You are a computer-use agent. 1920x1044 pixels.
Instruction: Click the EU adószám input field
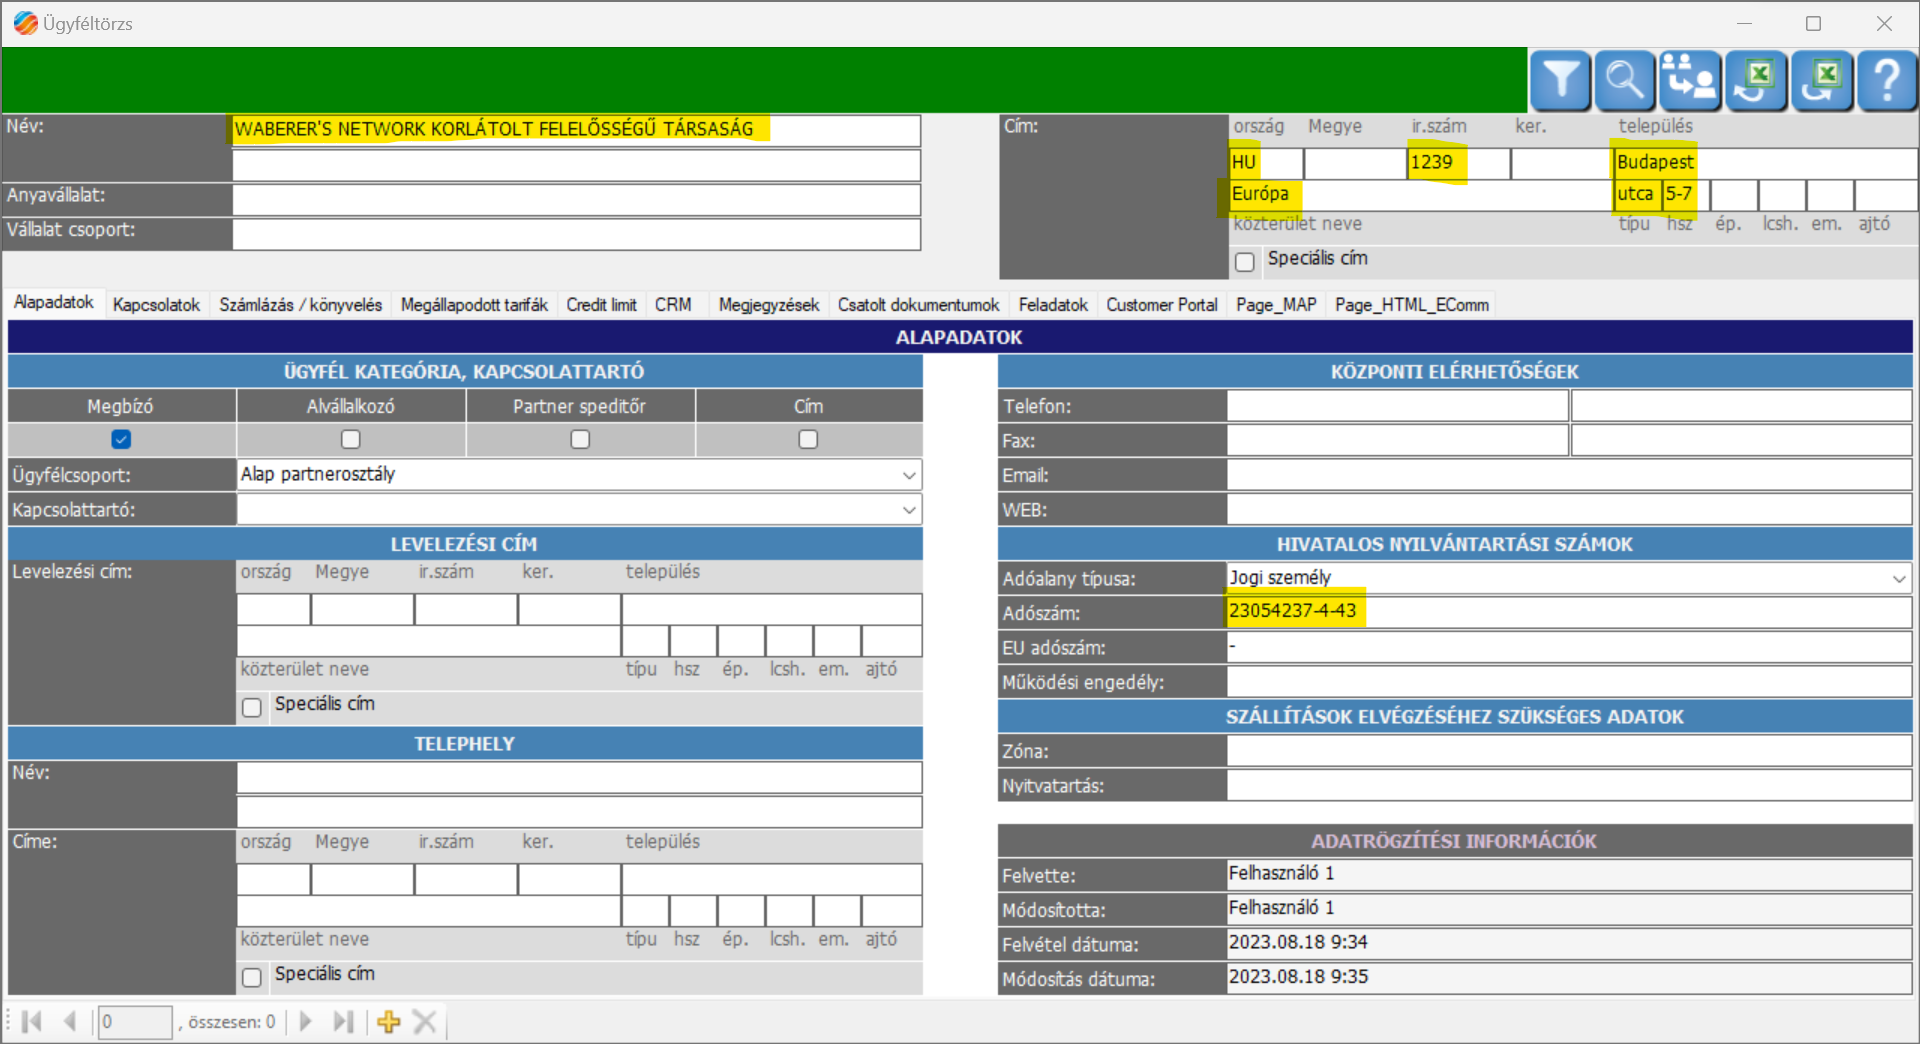pos(1569,647)
